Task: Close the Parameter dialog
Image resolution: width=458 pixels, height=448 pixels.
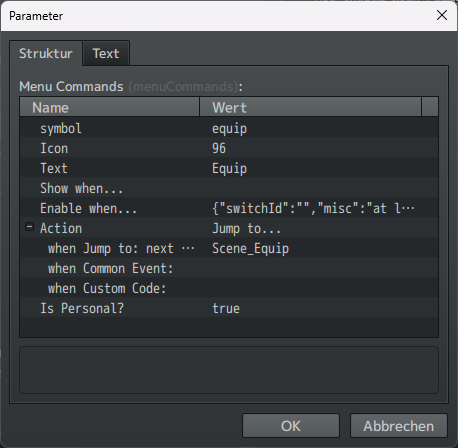Action: [442, 15]
